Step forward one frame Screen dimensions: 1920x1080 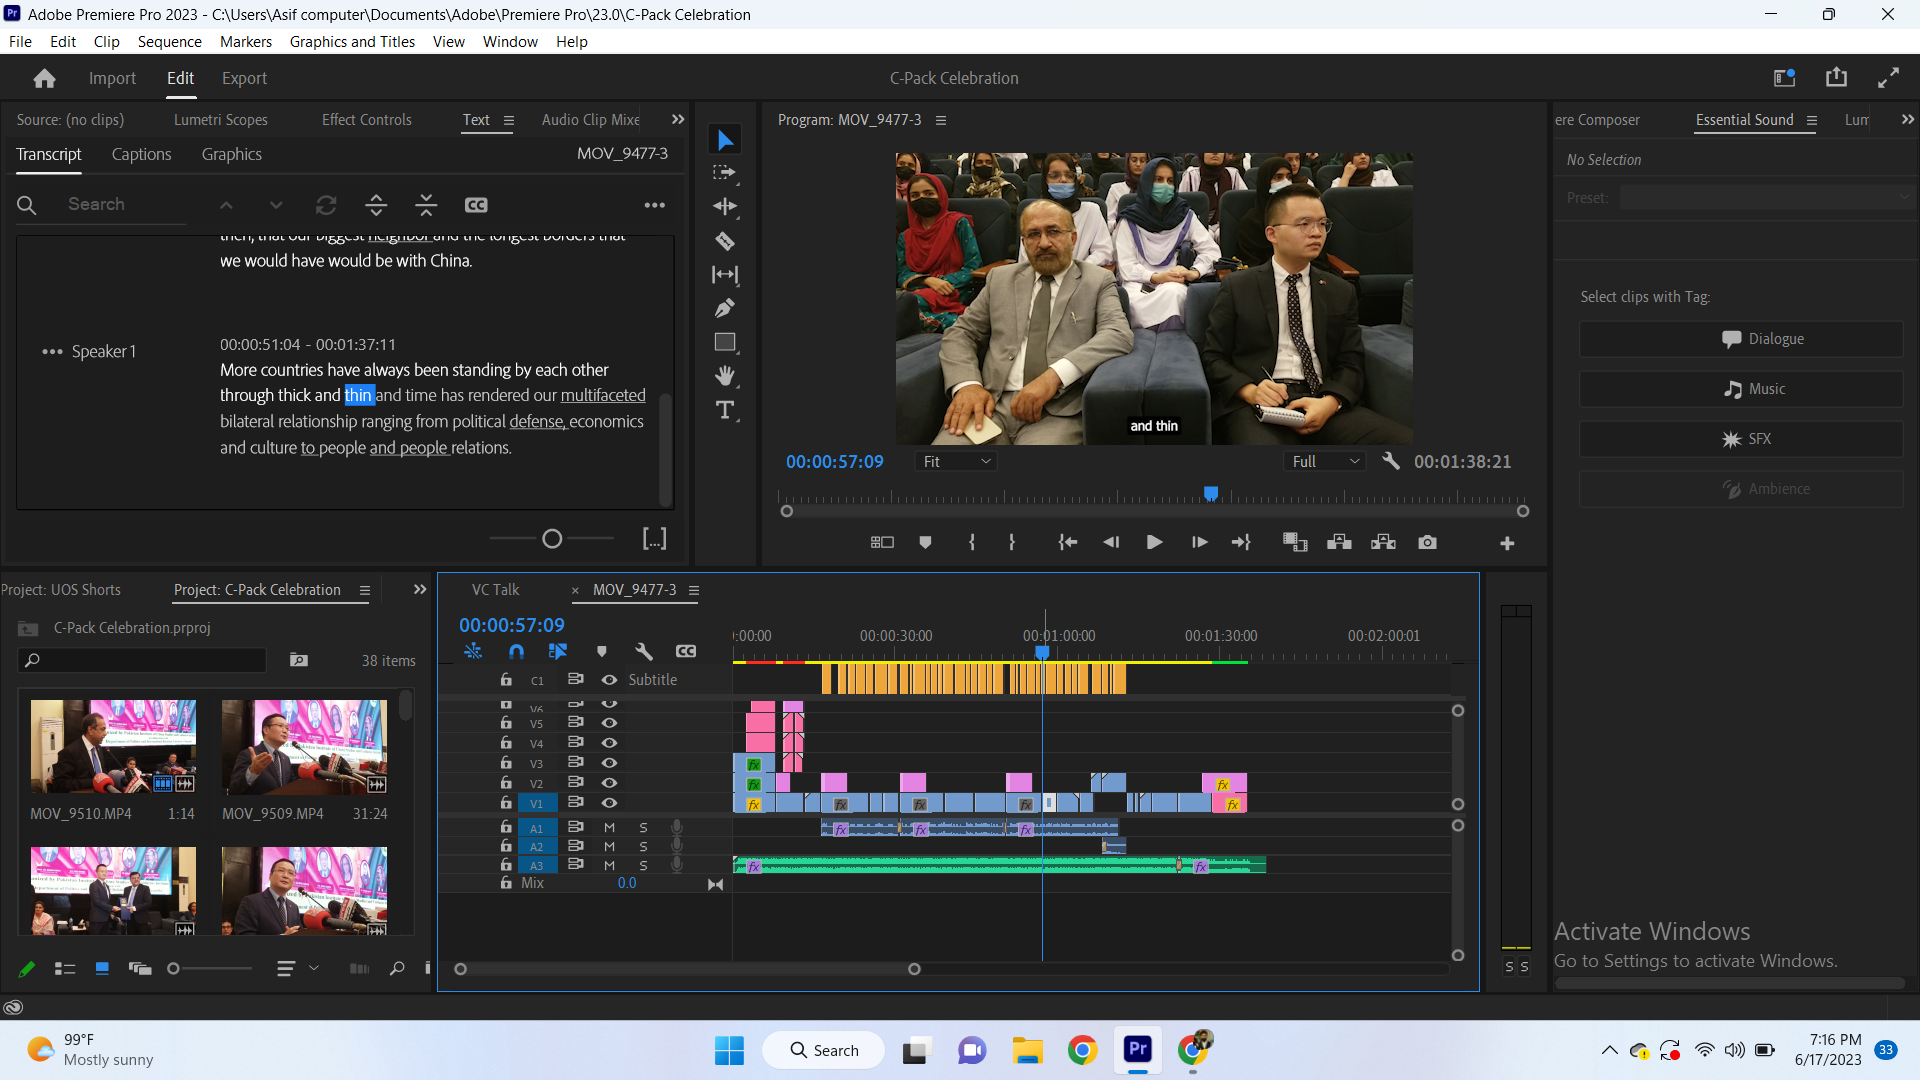tap(1199, 542)
